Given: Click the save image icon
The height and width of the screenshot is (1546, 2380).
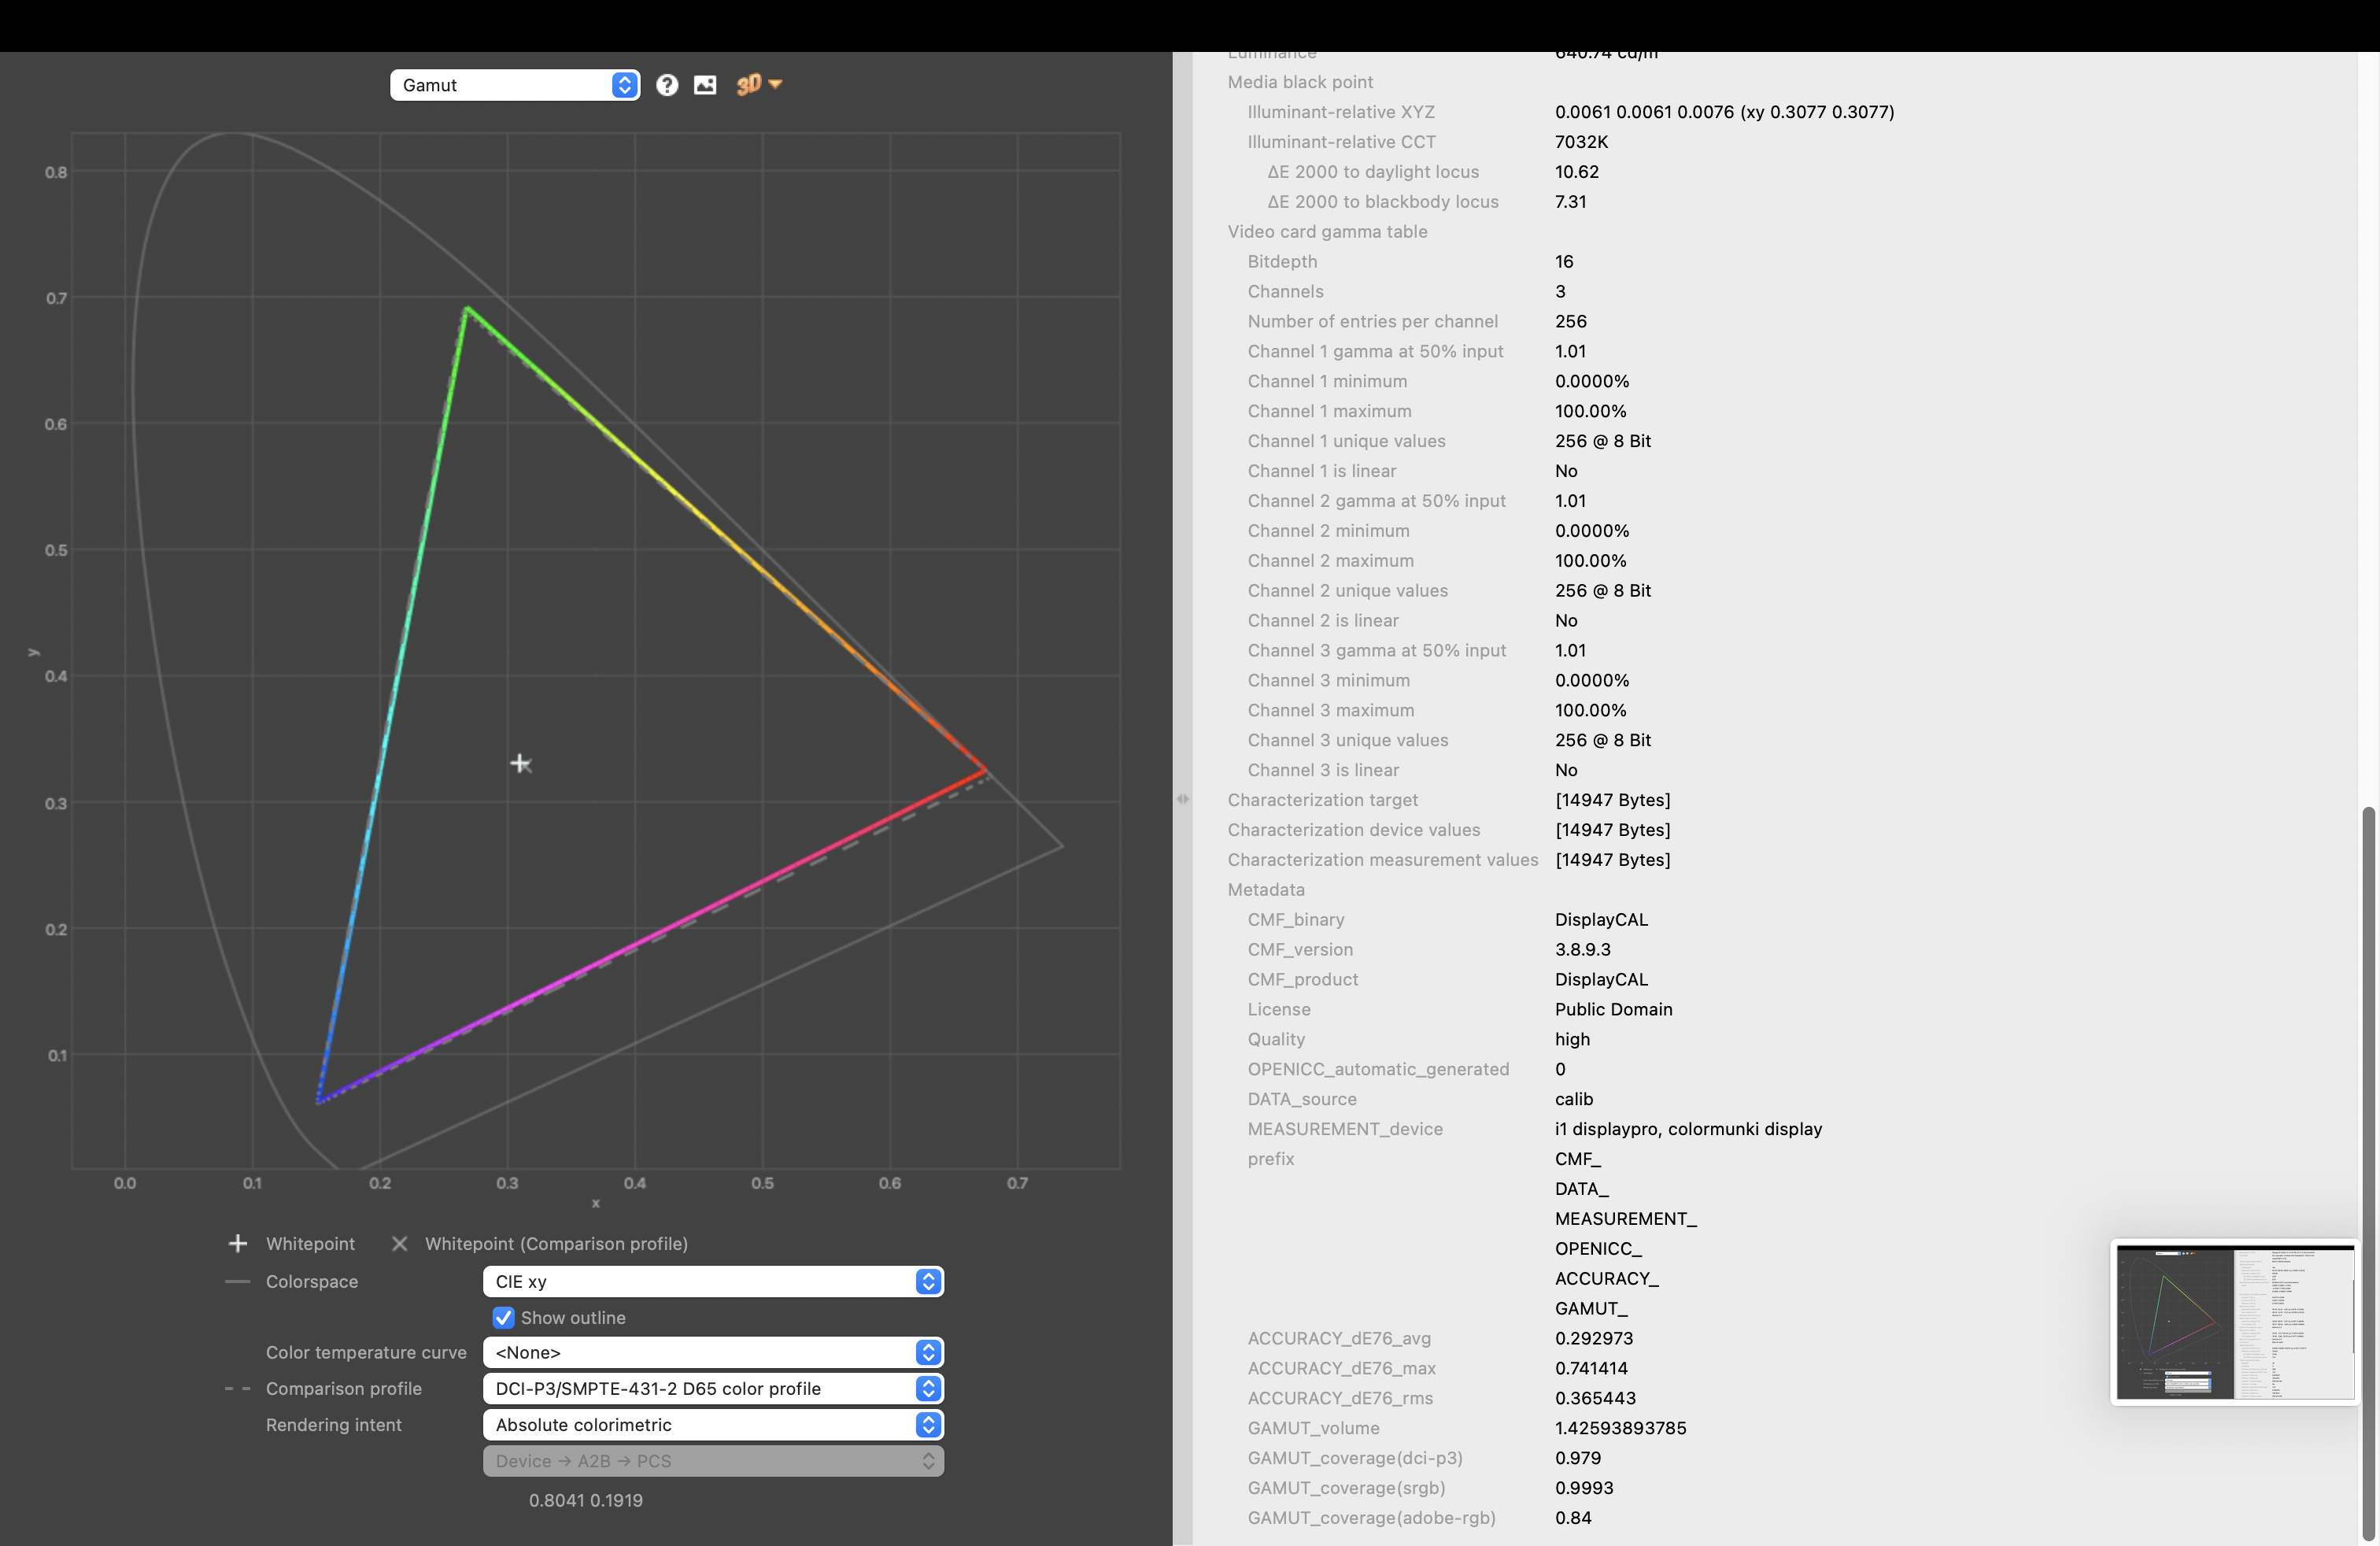Looking at the screenshot, I should (705, 85).
